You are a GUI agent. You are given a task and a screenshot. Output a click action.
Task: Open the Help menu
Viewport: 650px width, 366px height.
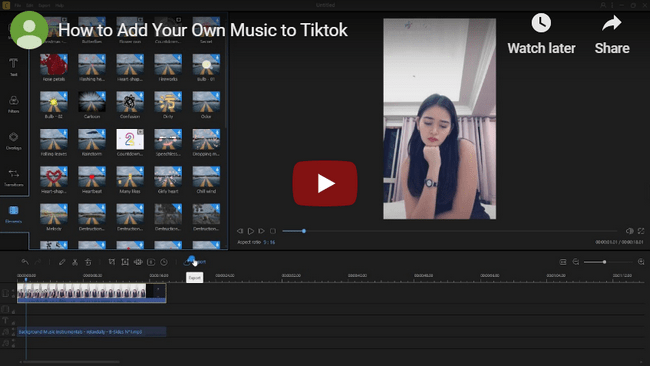coord(60,5)
